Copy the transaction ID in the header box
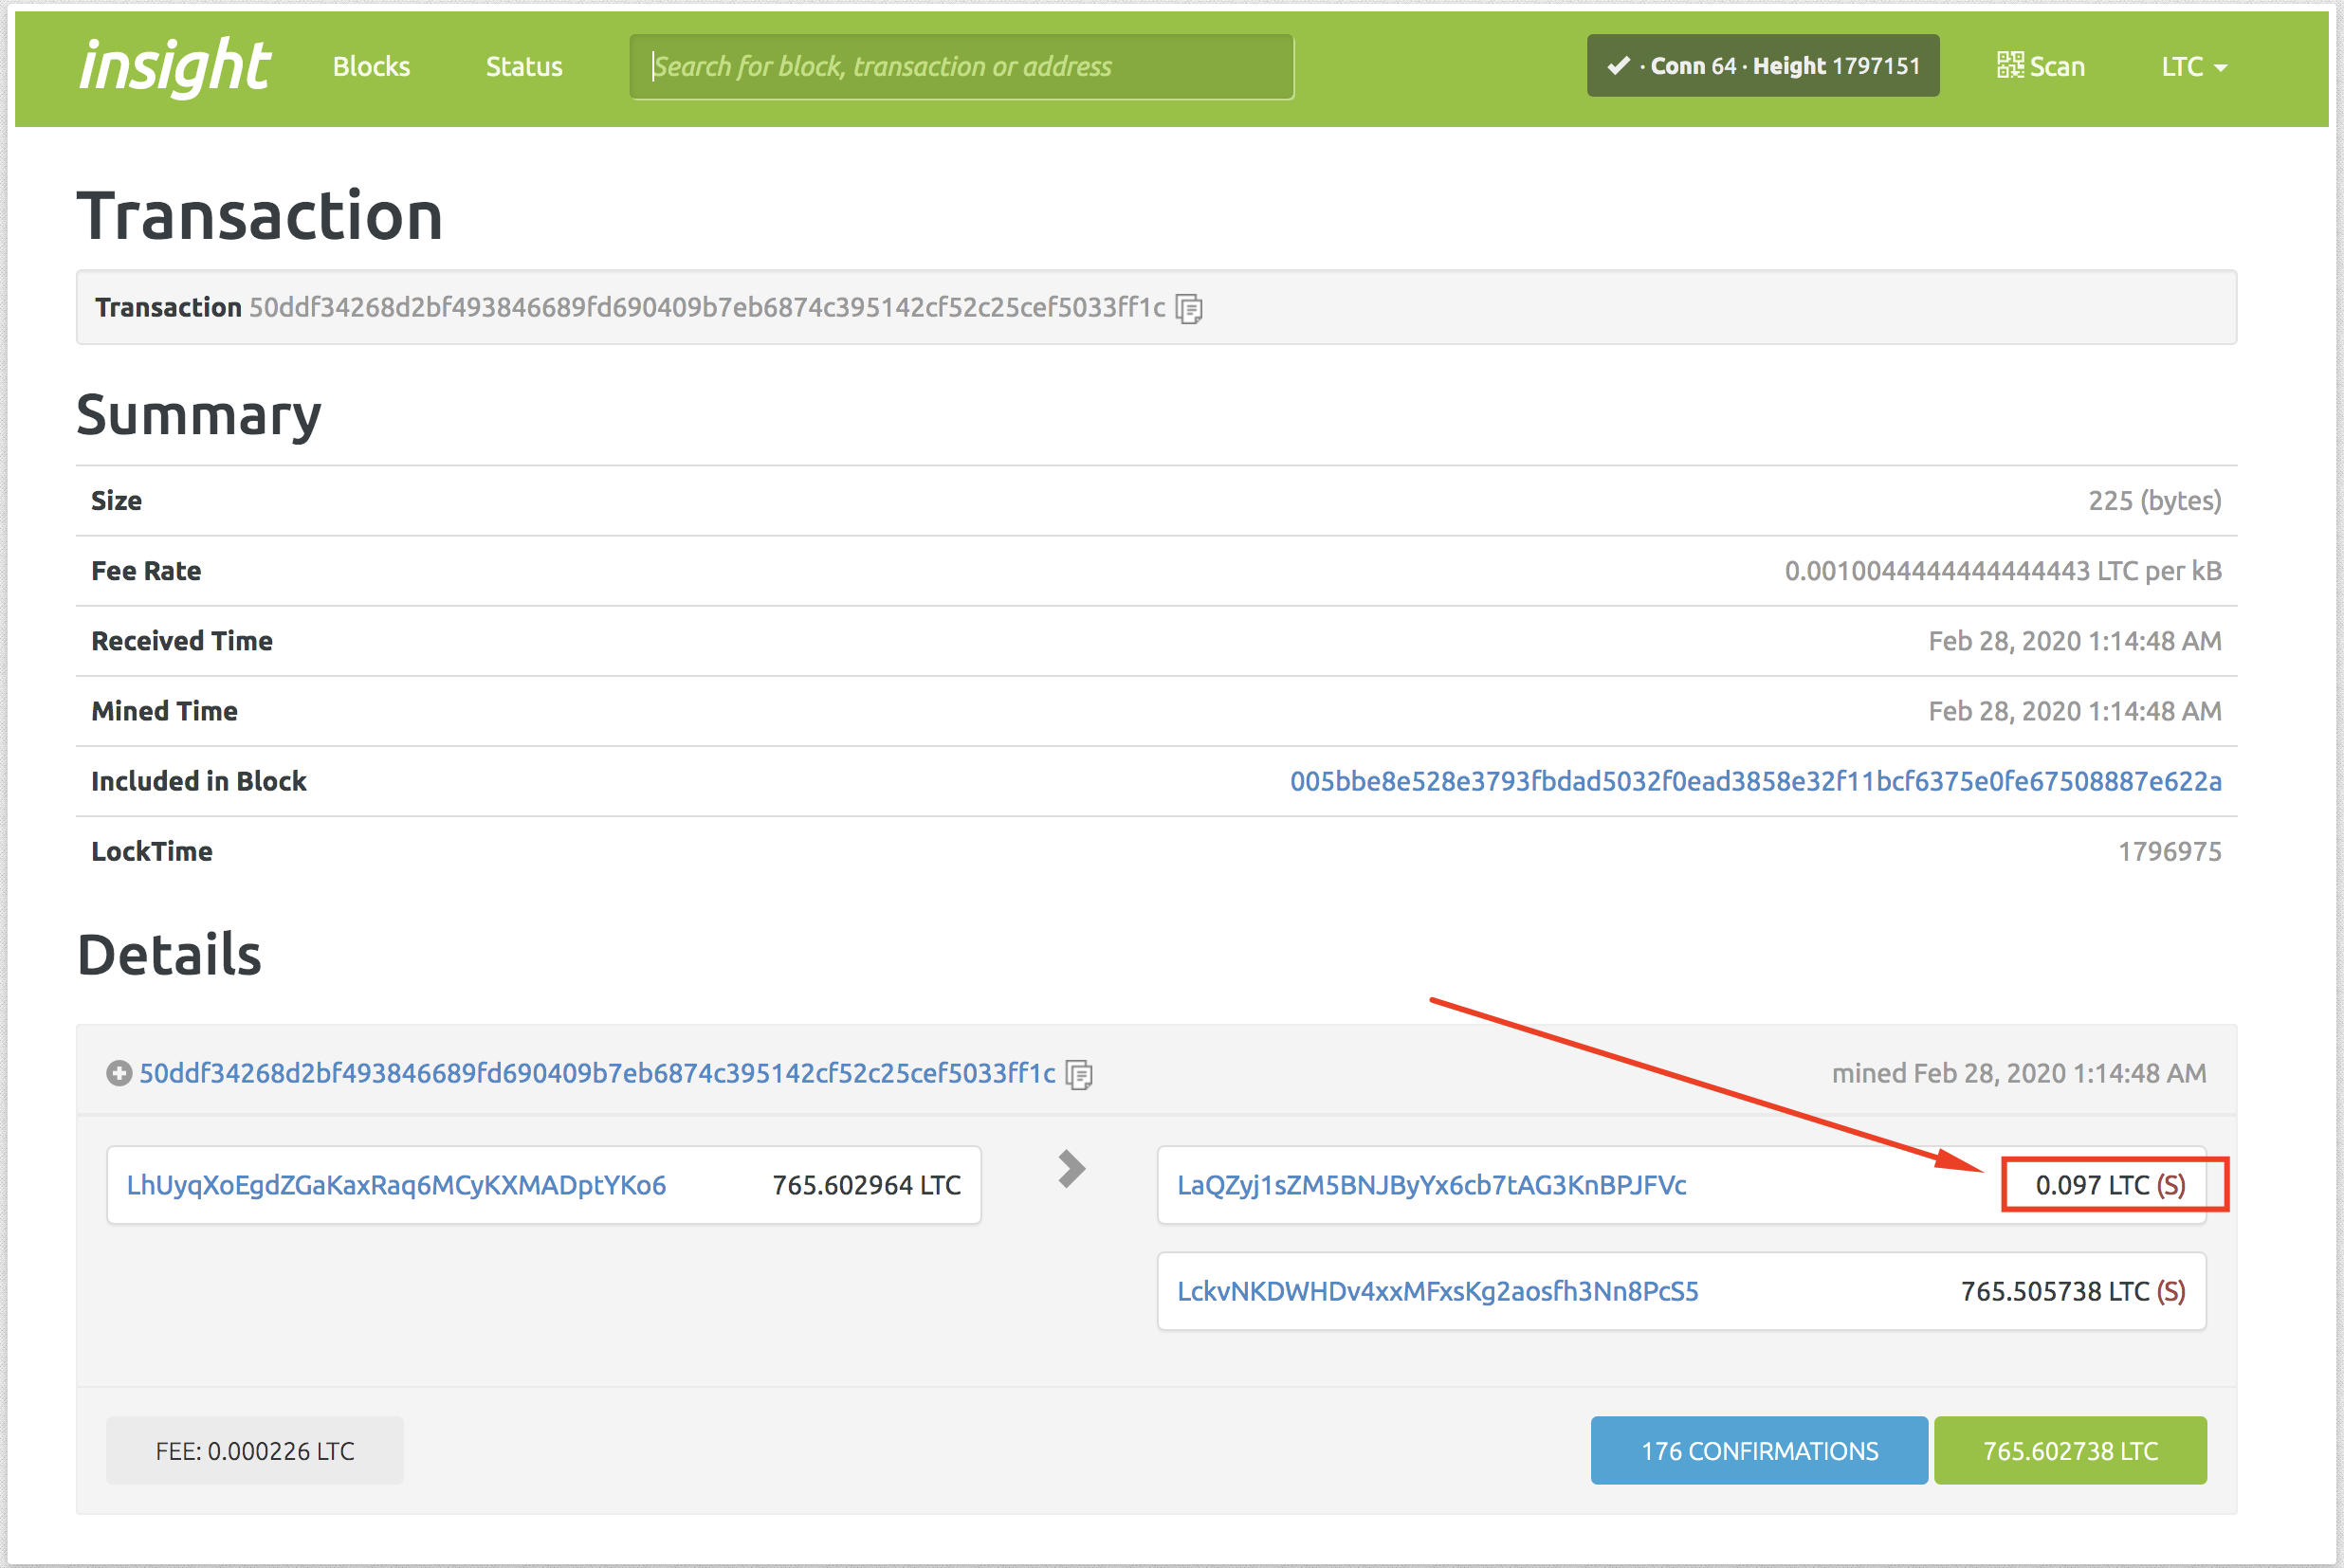The width and height of the screenshot is (2344, 1568). point(1189,309)
